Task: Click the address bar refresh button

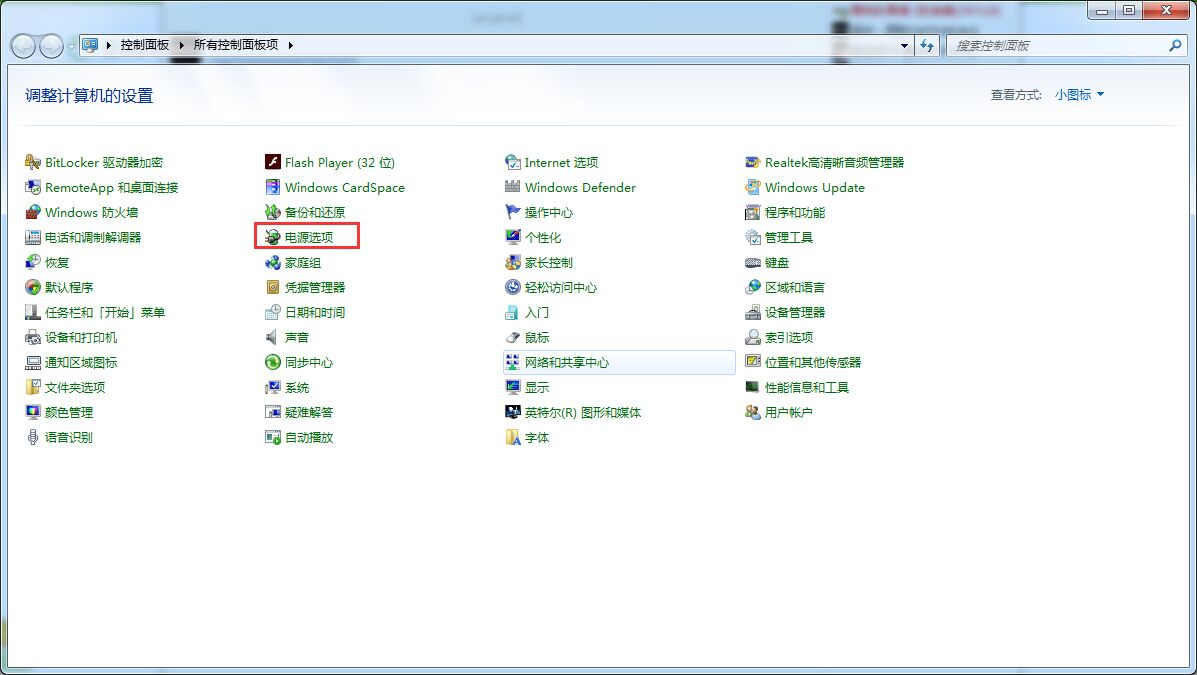Action: 927,46
